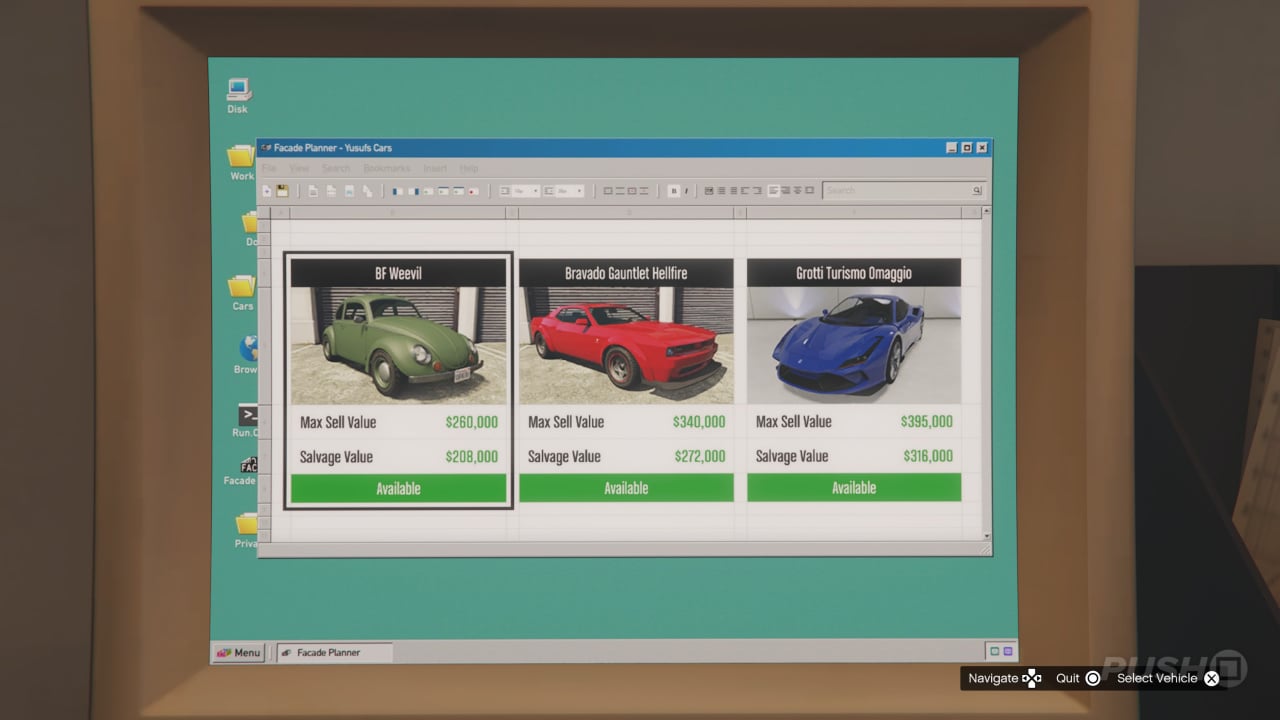Open the Work folder on the desktop
1280x720 pixels.
click(x=241, y=162)
